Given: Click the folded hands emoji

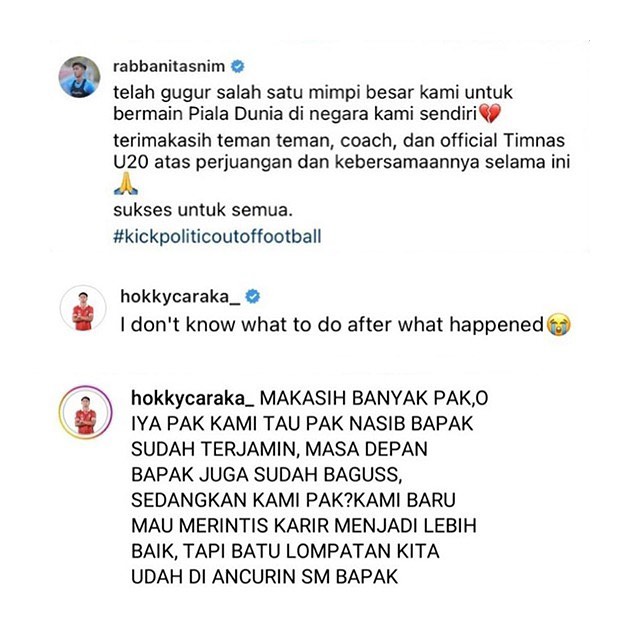Looking at the screenshot, I should click(x=126, y=184).
